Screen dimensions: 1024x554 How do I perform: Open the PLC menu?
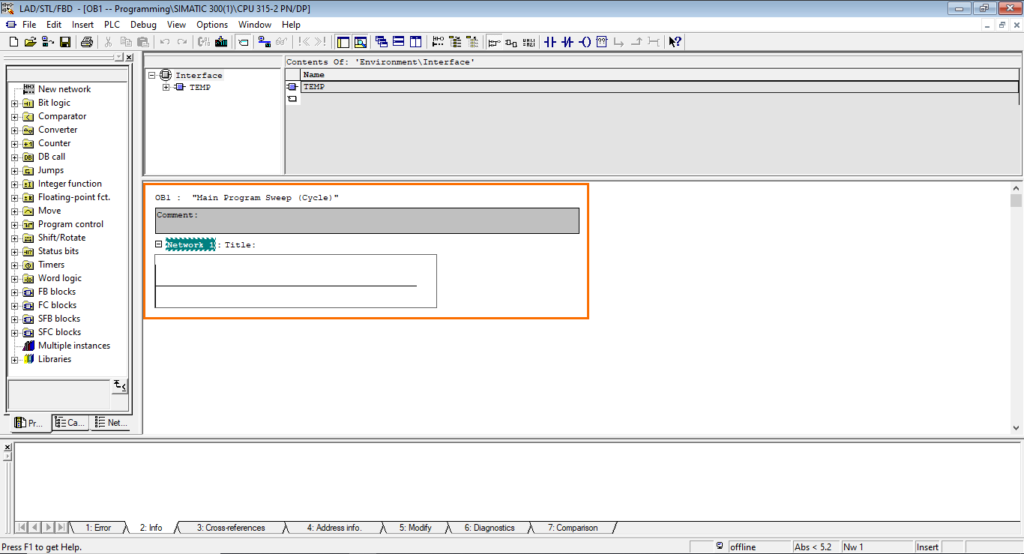(x=112, y=25)
